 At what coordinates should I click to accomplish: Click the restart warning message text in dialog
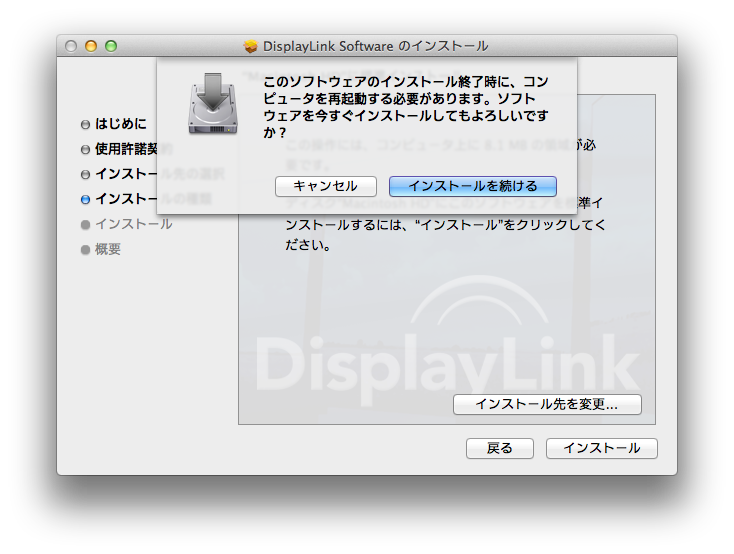click(405, 107)
